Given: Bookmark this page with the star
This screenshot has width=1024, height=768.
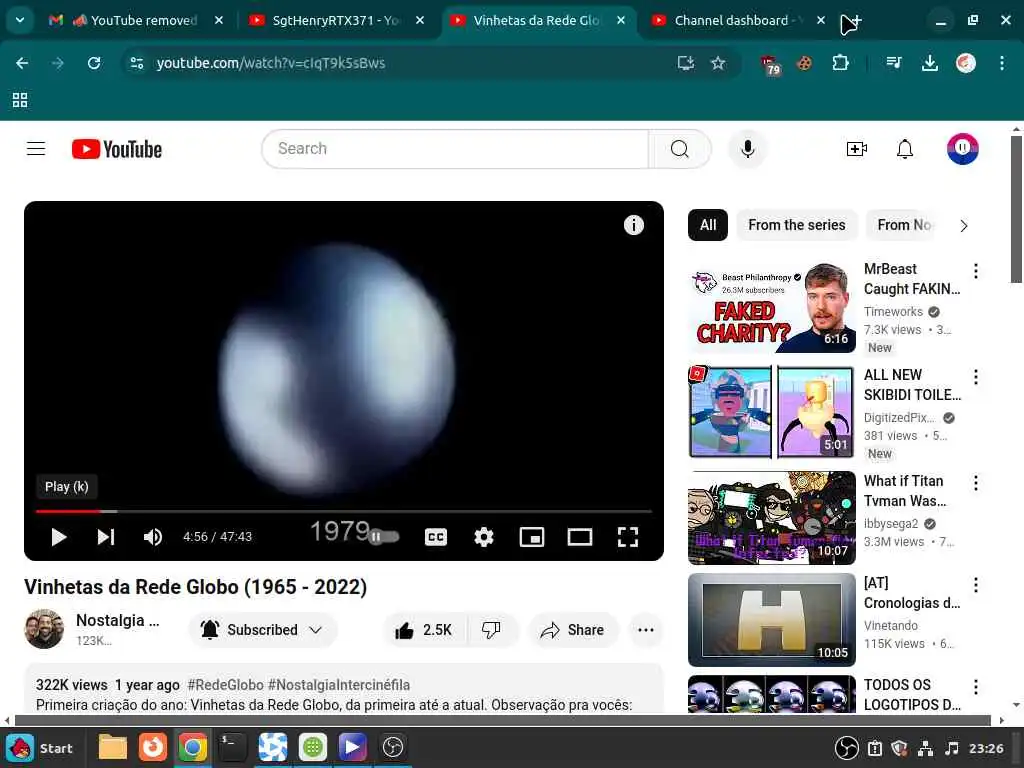Looking at the screenshot, I should (x=718, y=63).
